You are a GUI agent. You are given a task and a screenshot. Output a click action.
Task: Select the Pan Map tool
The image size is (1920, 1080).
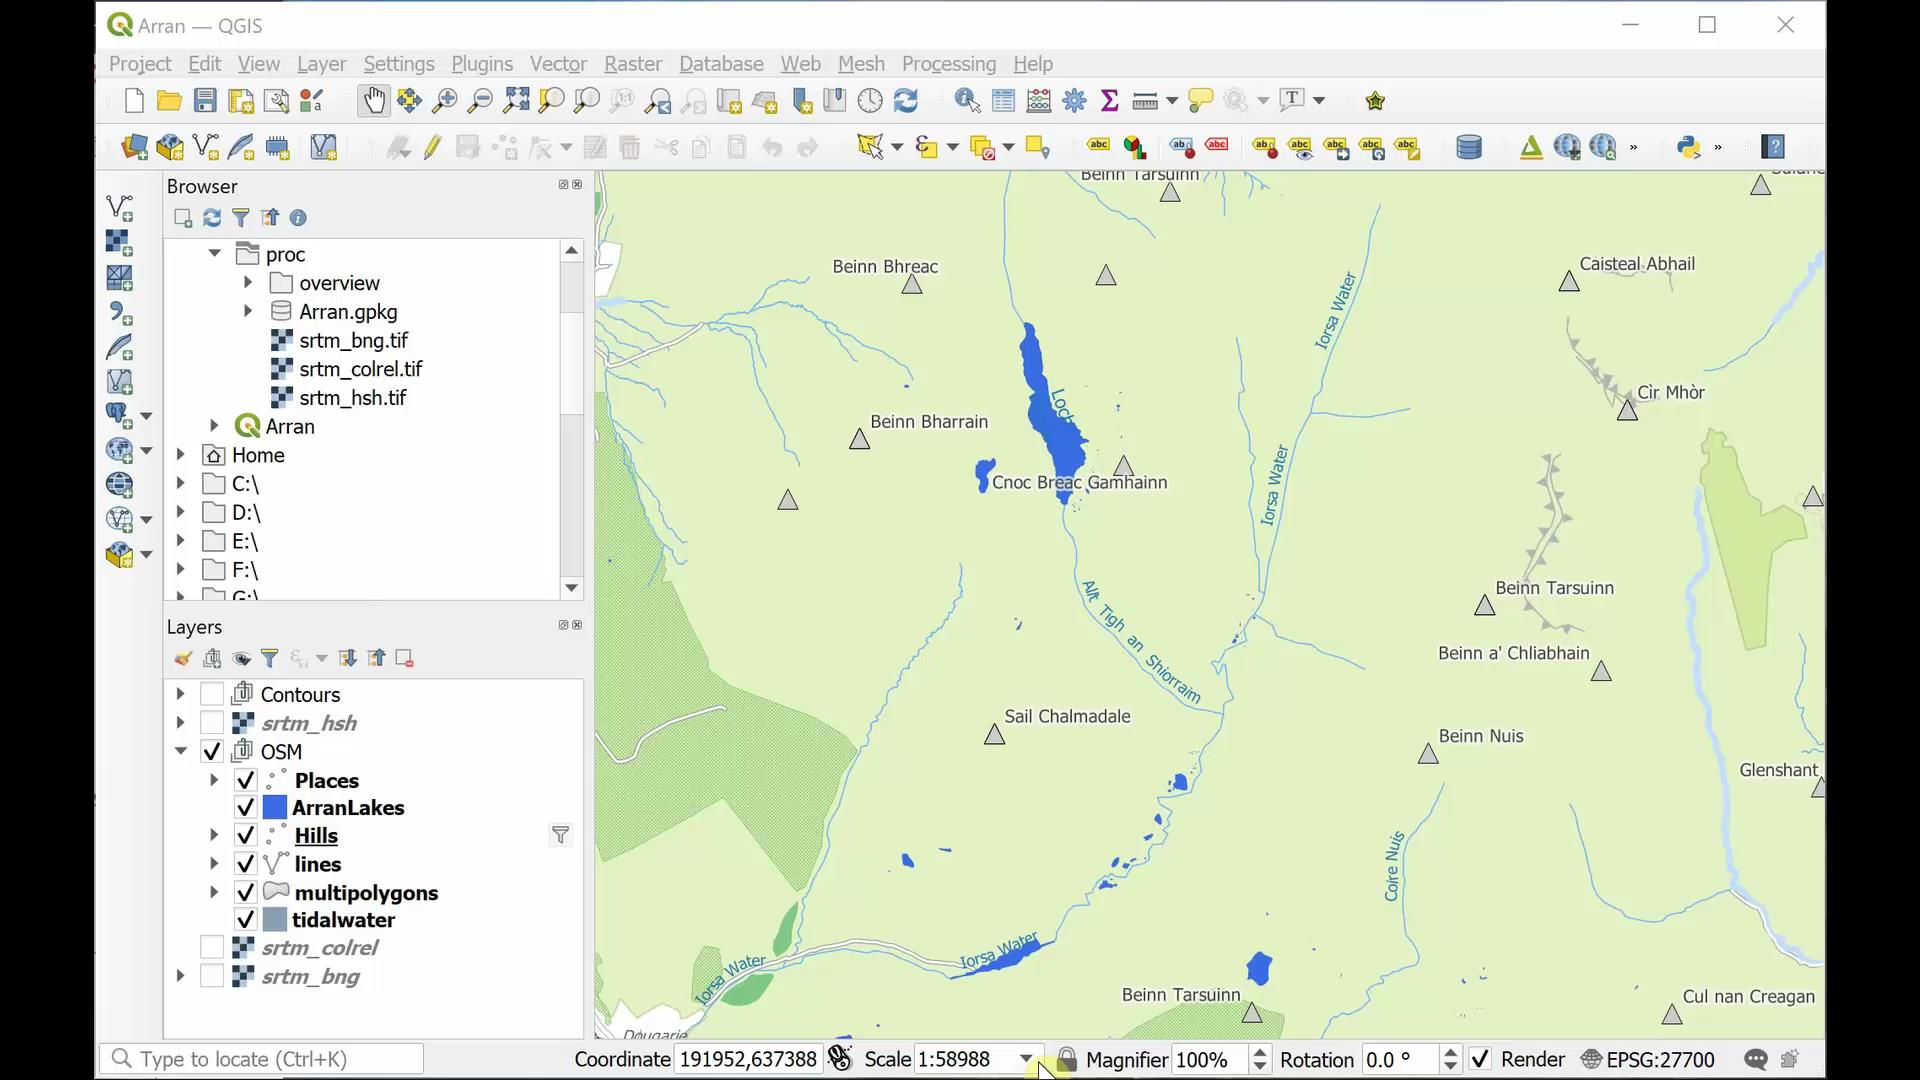(373, 100)
